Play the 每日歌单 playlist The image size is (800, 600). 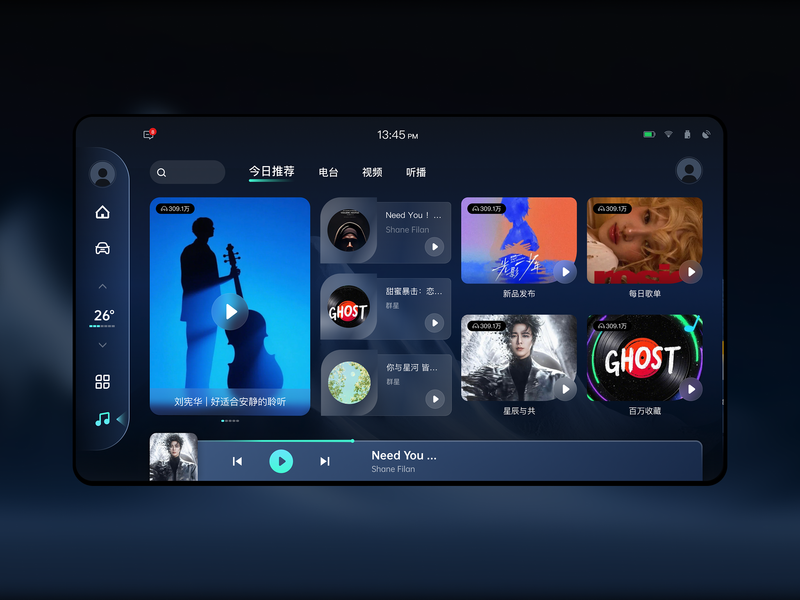point(691,272)
